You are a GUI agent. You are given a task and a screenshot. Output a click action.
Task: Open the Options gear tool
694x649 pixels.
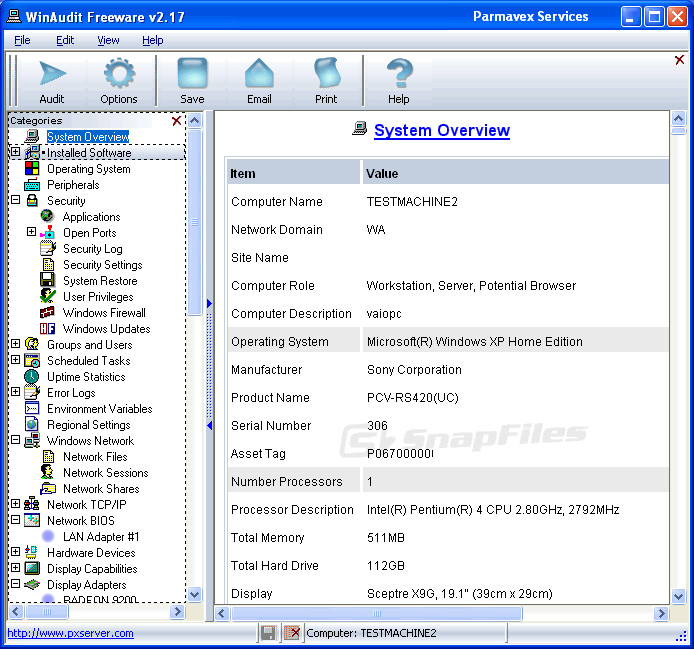(119, 82)
